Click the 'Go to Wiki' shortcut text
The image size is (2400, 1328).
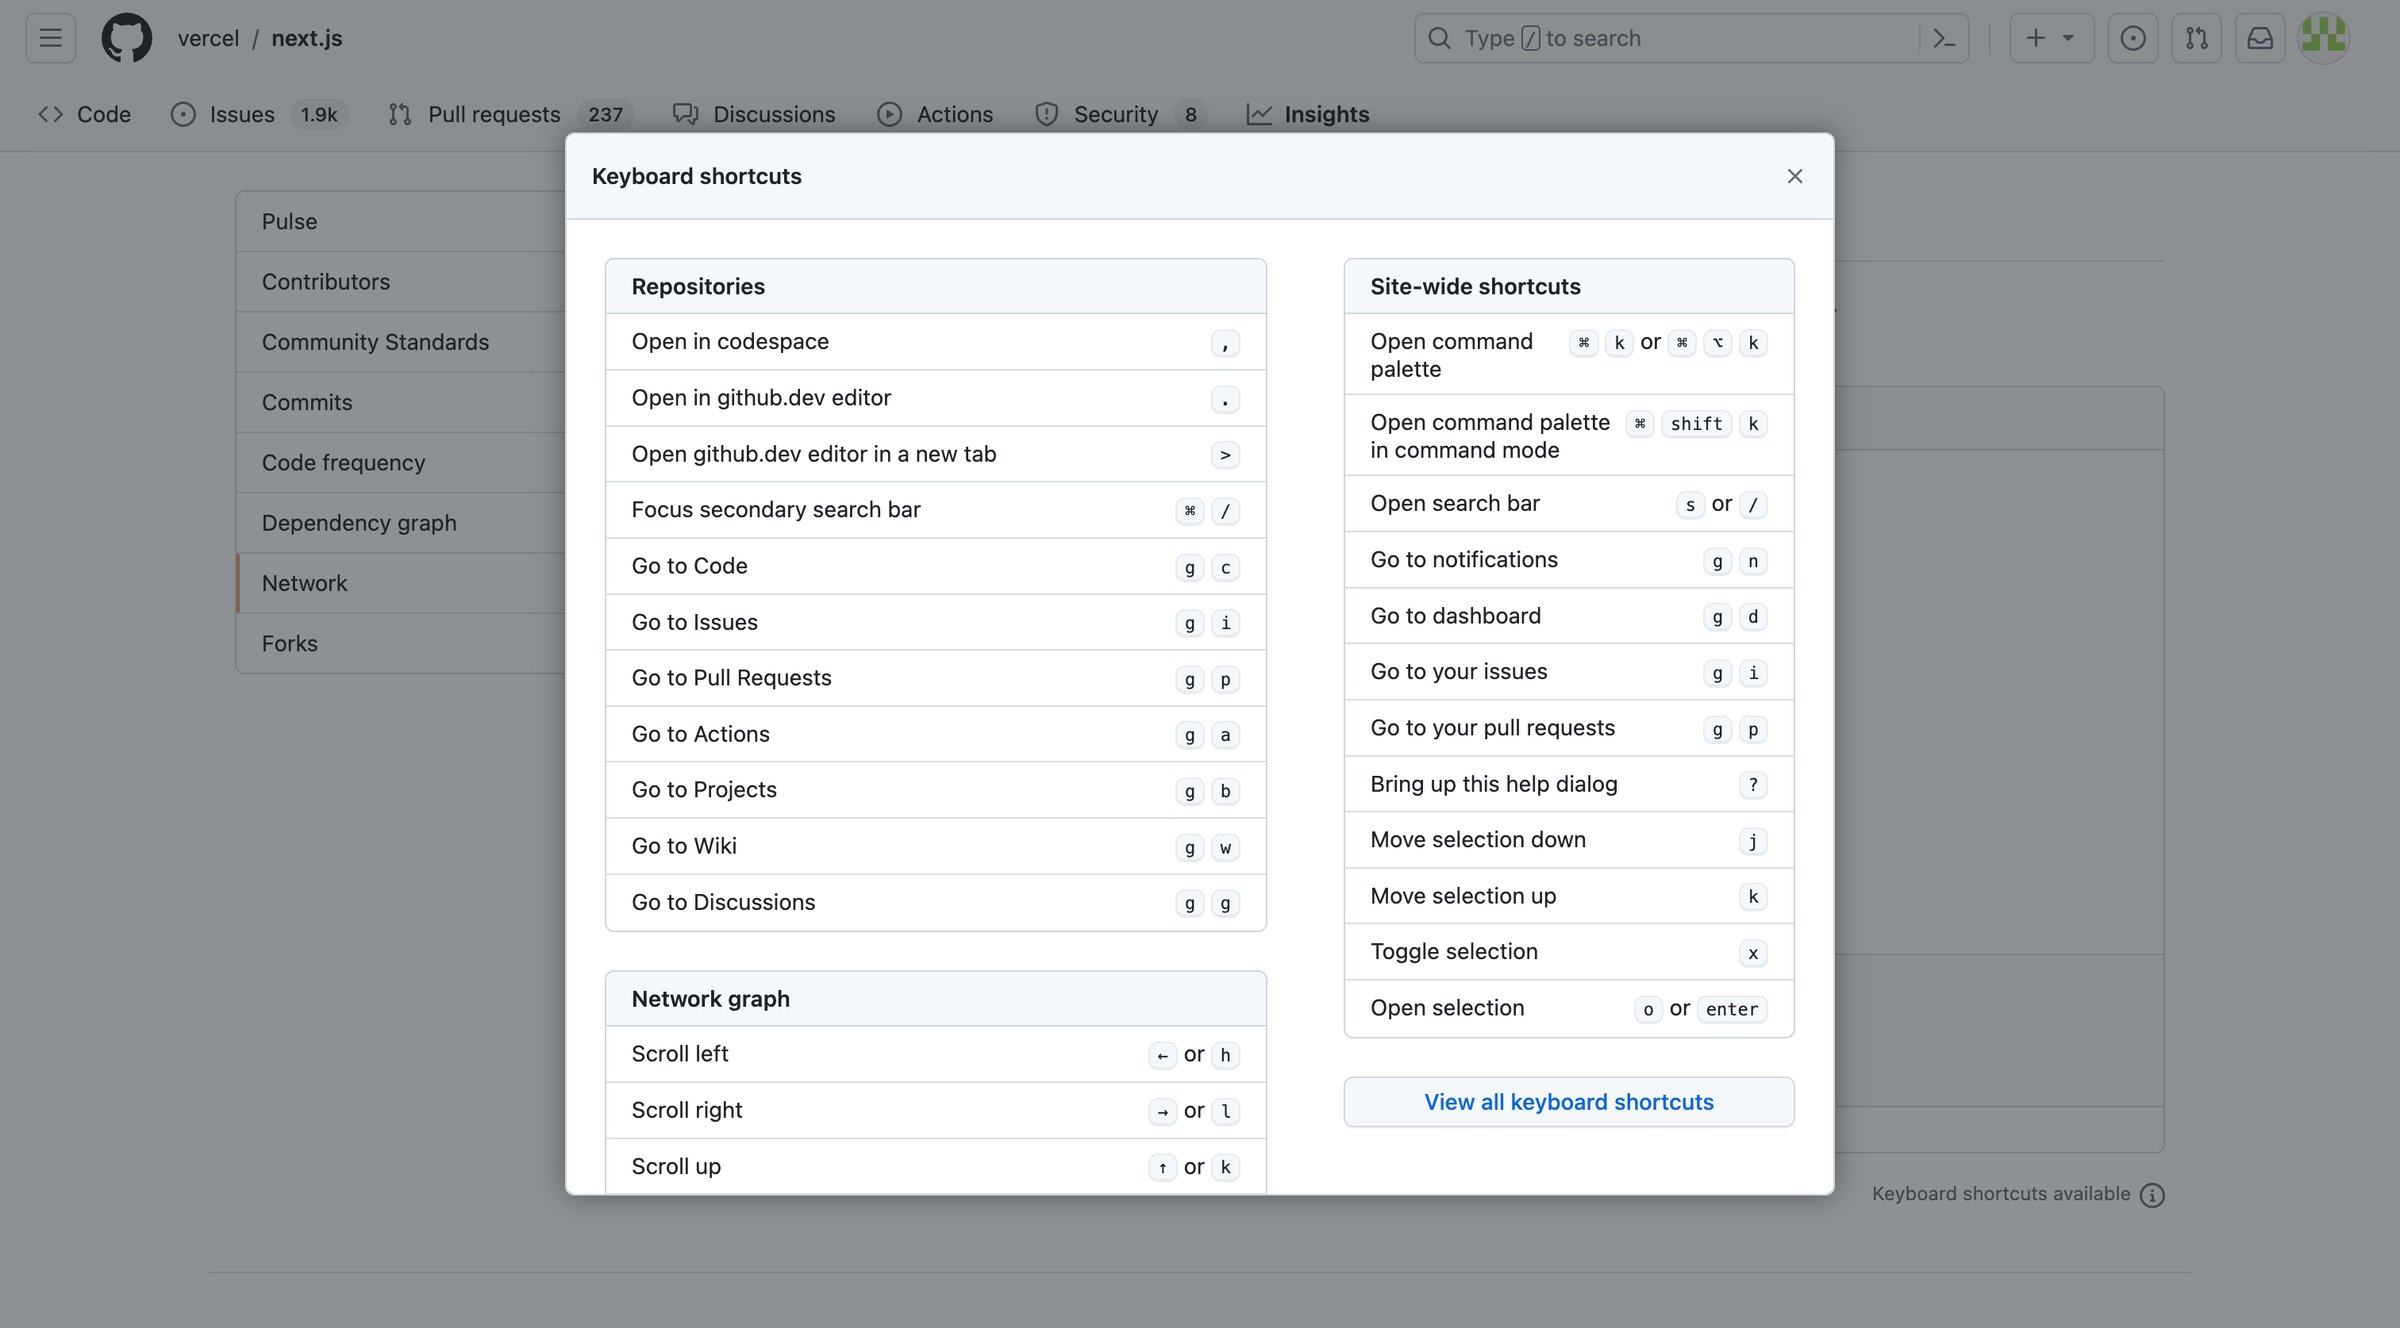tap(684, 846)
